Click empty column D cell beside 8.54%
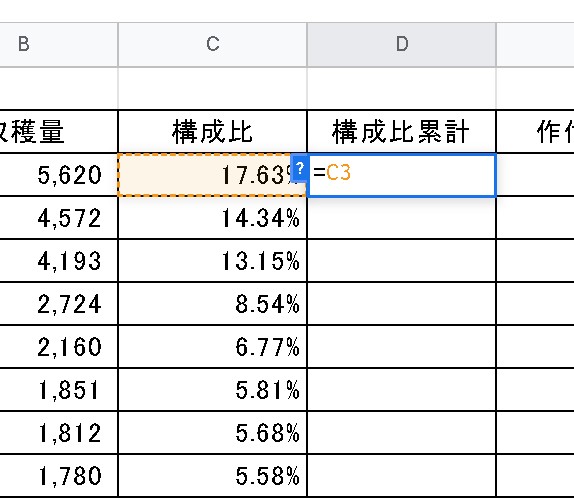The image size is (574, 498). (402, 304)
